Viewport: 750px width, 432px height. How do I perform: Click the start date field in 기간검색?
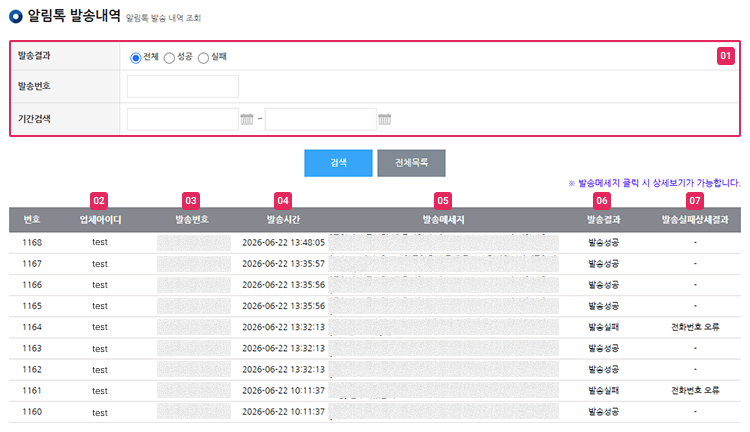point(183,119)
